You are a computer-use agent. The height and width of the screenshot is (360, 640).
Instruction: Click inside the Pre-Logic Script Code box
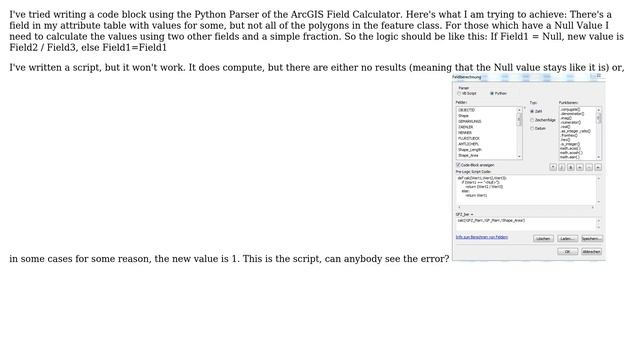(x=526, y=190)
